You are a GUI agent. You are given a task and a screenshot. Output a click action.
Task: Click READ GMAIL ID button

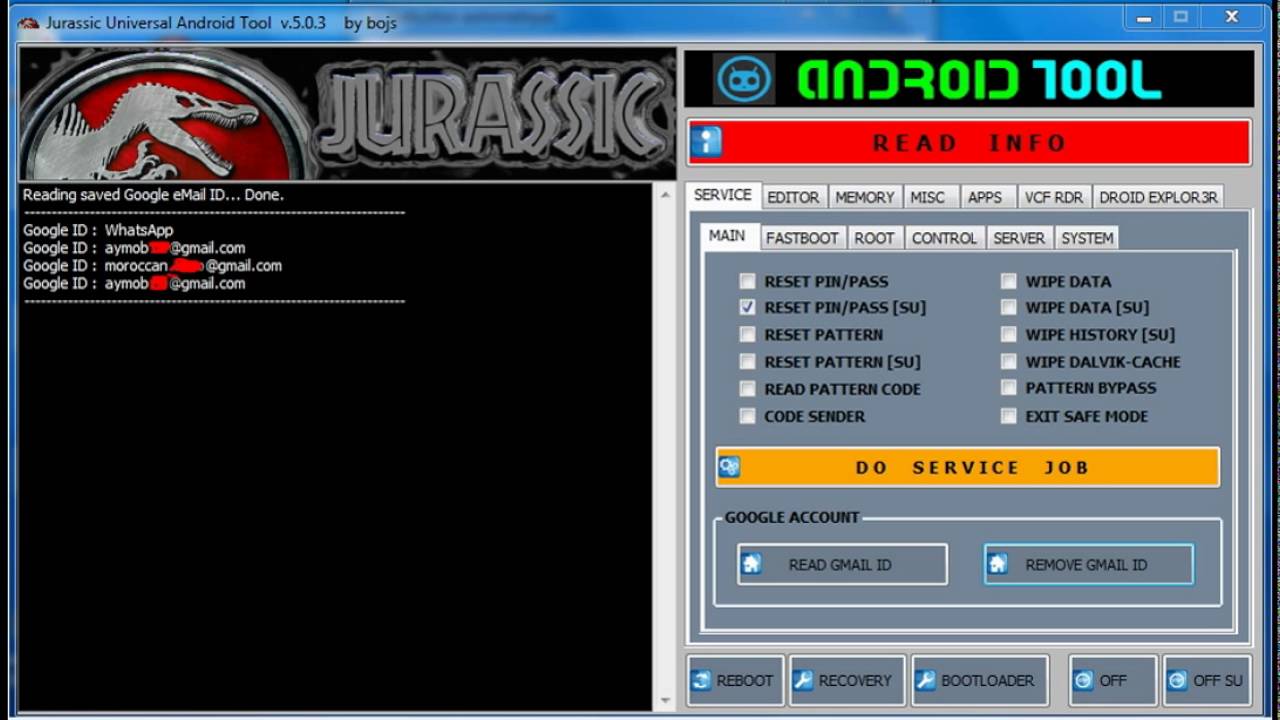pos(842,564)
